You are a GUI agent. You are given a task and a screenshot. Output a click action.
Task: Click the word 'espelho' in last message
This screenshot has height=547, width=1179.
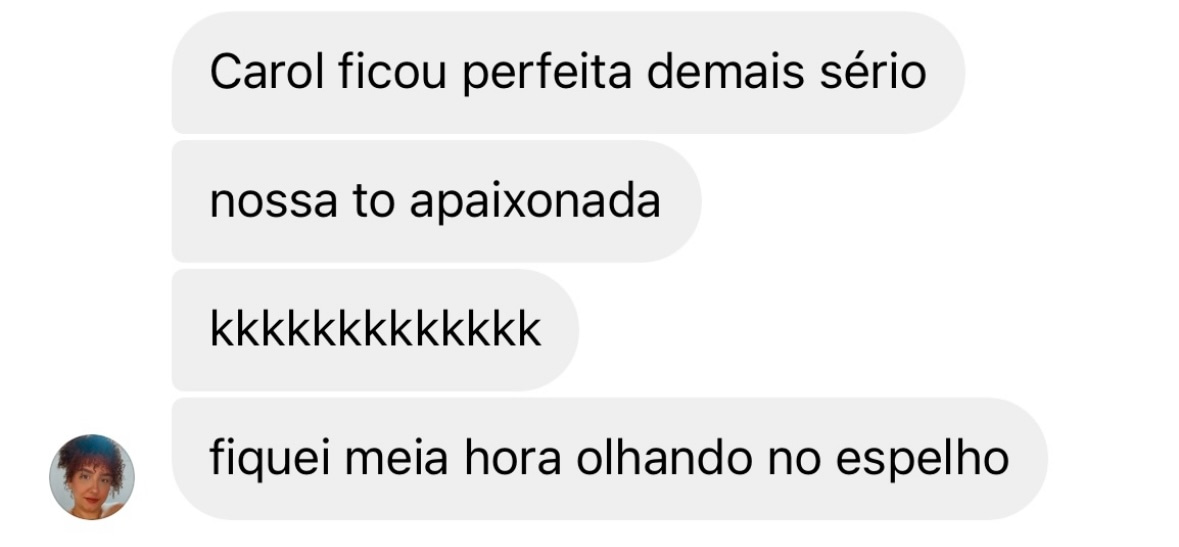click(922, 459)
